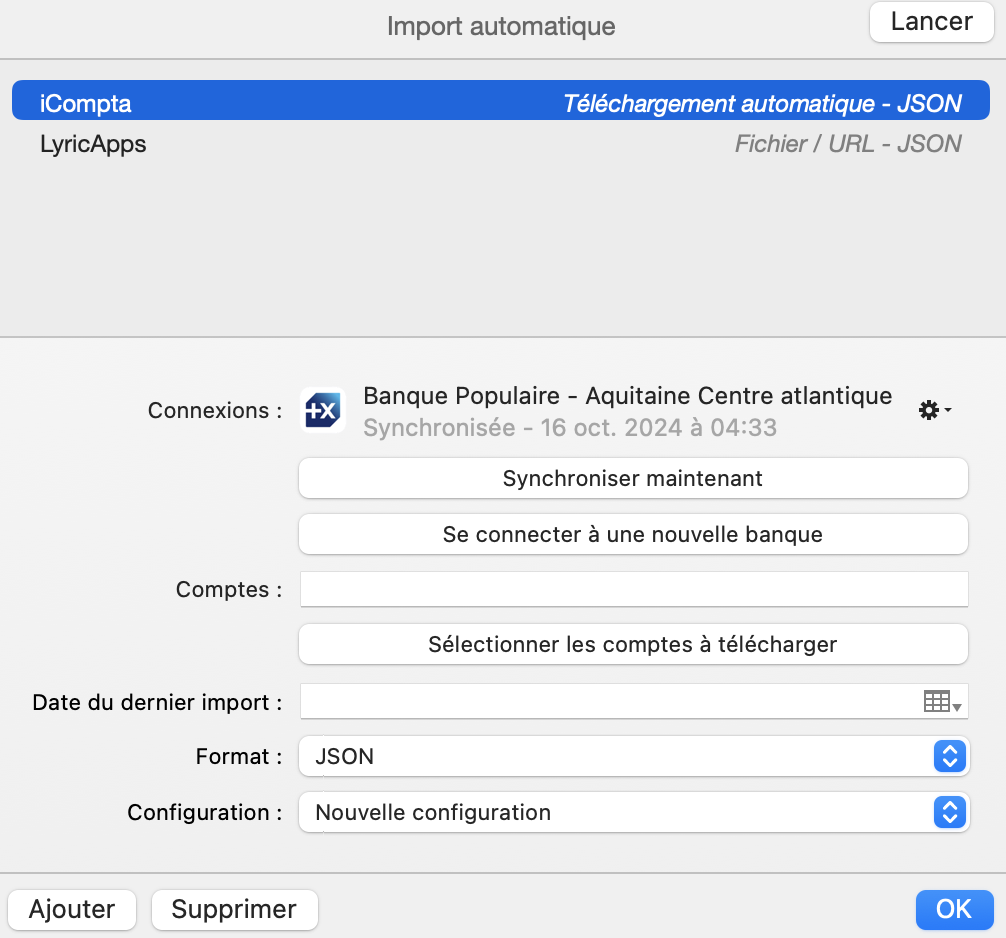This screenshot has height=938, width=1006.
Task: Click Se connecter à une nouvelle banque
Action: click(x=633, y=534)
